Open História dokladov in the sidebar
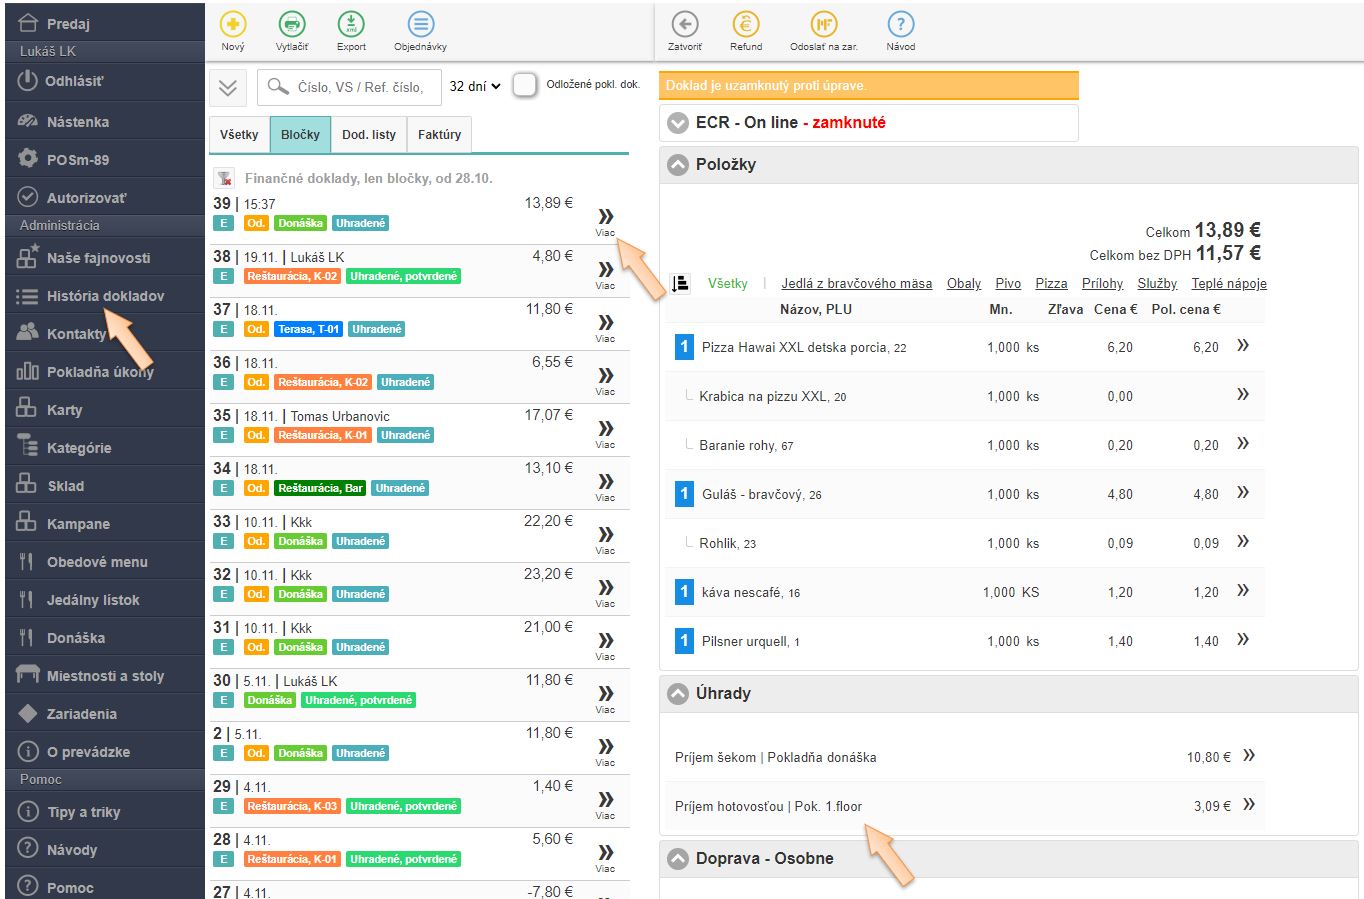 pos(105,296)
